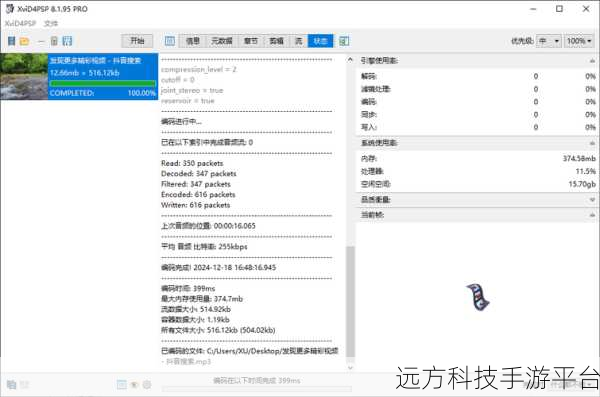This screenshot has height=397, width=600.
Task: Click the 374.7mb max memory log line
Action: click(x=202, y=299)
